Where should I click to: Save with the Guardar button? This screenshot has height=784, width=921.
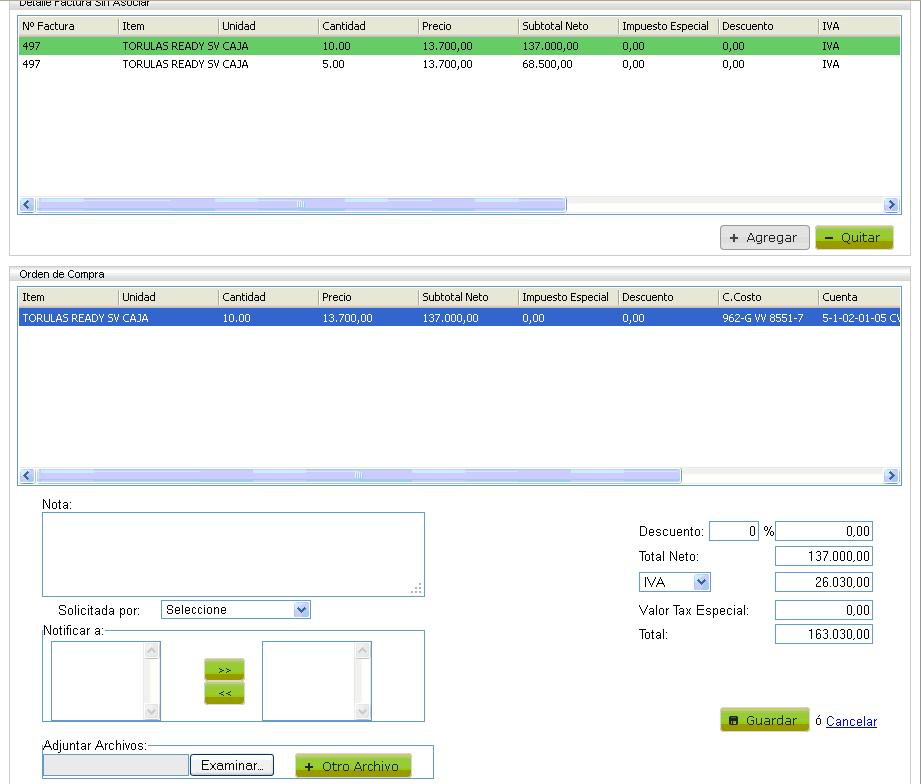coord(765,720)
